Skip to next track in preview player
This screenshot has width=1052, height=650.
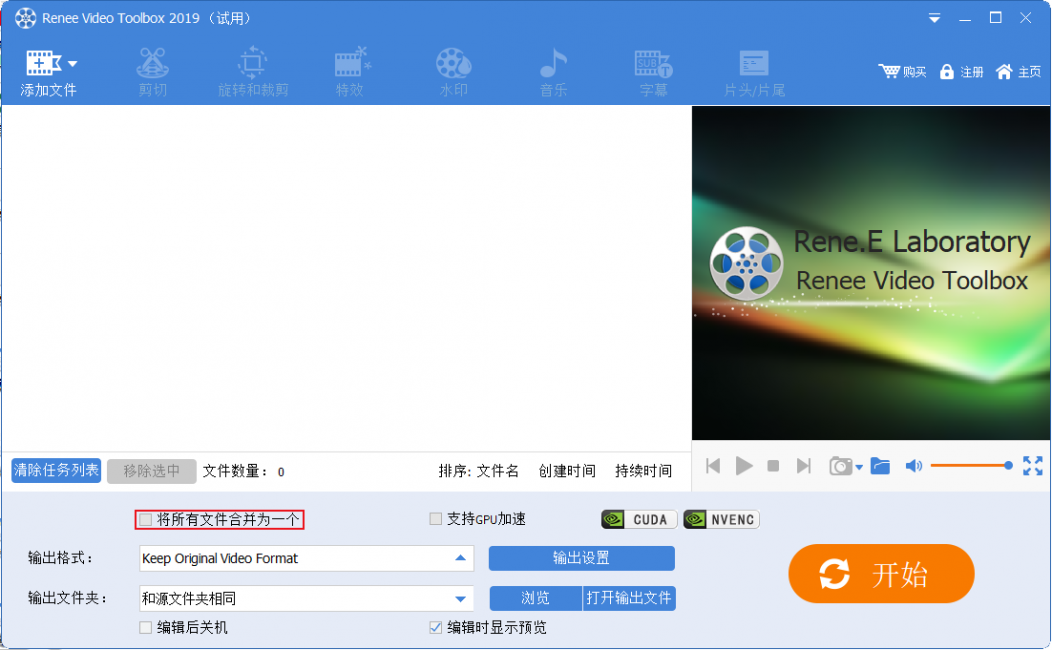[803, 466]
